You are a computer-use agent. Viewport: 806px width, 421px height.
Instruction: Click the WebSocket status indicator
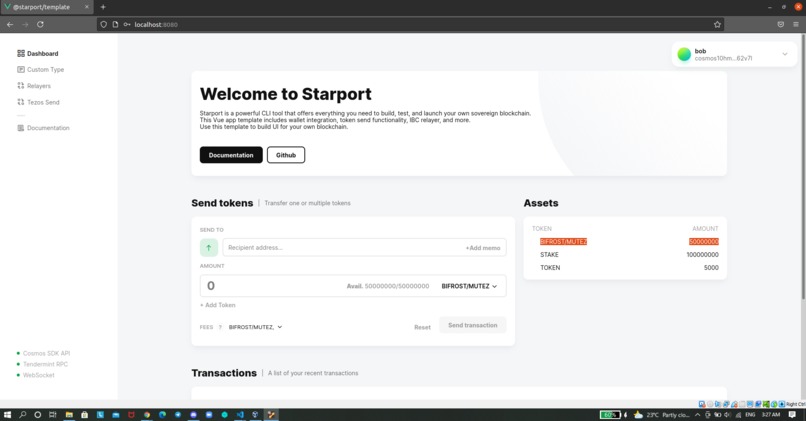(35, 375)
